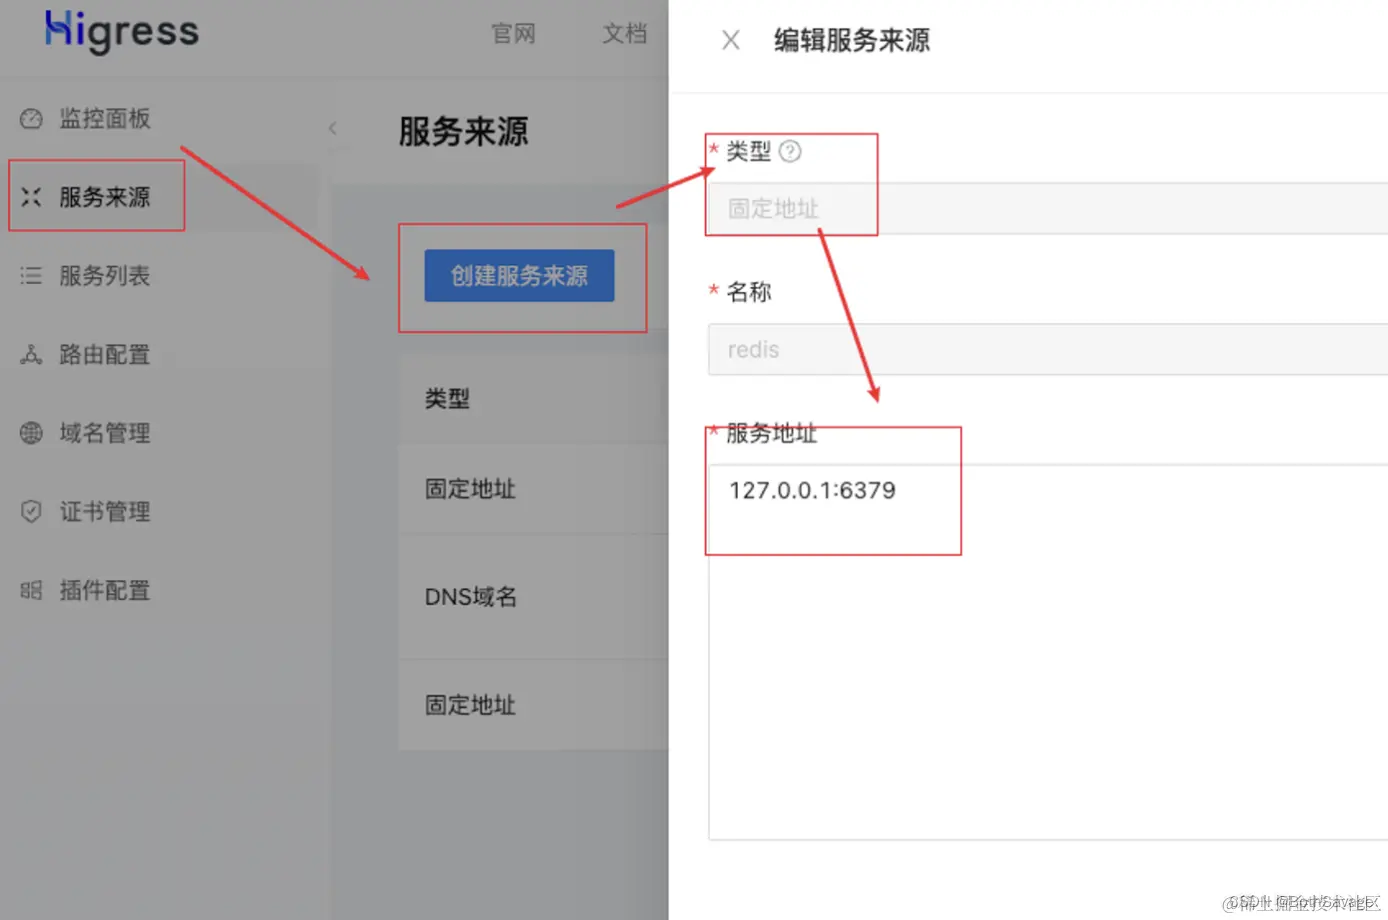
Task: Close the 编辑服务来源 drawer with X
Action: (x=730, y=40)
